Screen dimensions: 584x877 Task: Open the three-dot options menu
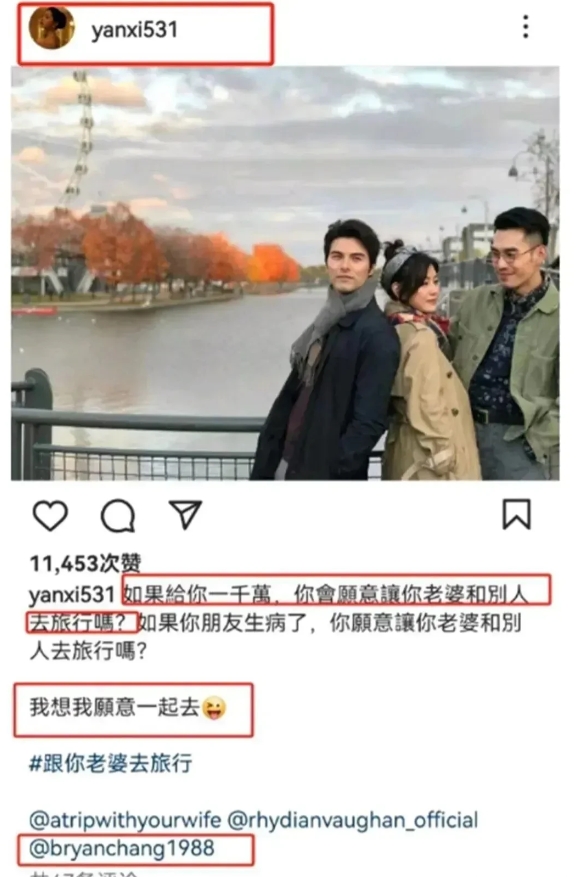coord(525,27)
